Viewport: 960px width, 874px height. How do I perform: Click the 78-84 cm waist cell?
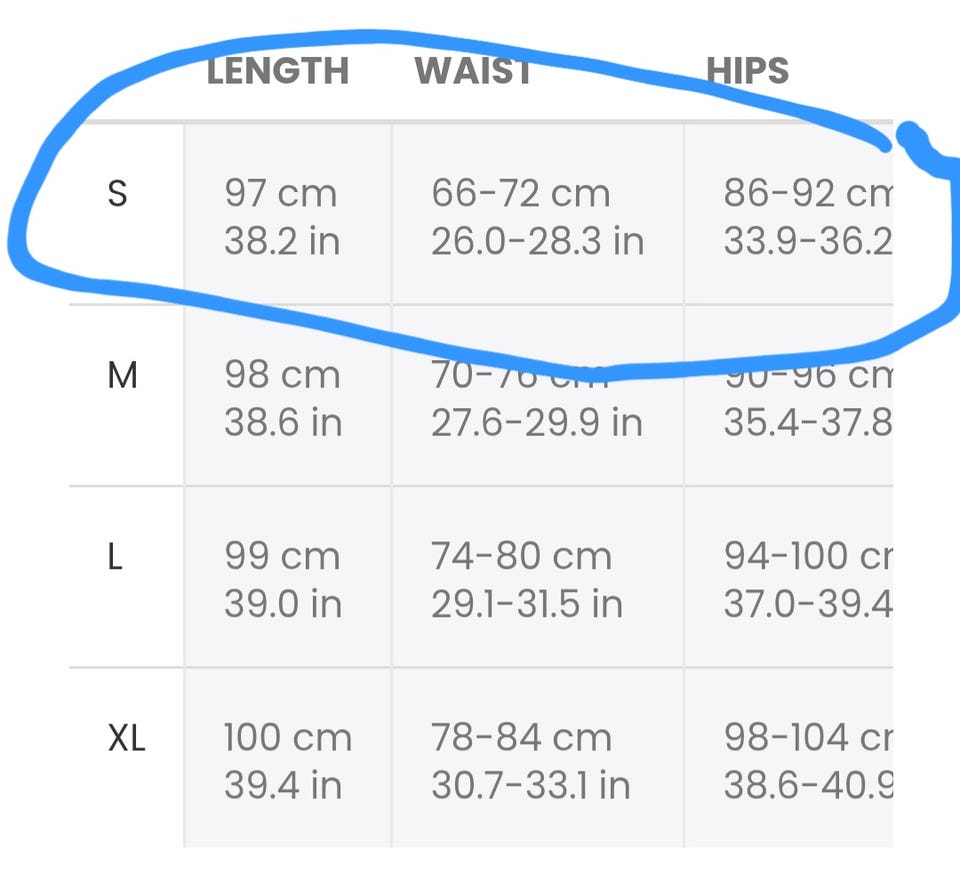pos(538,758)
